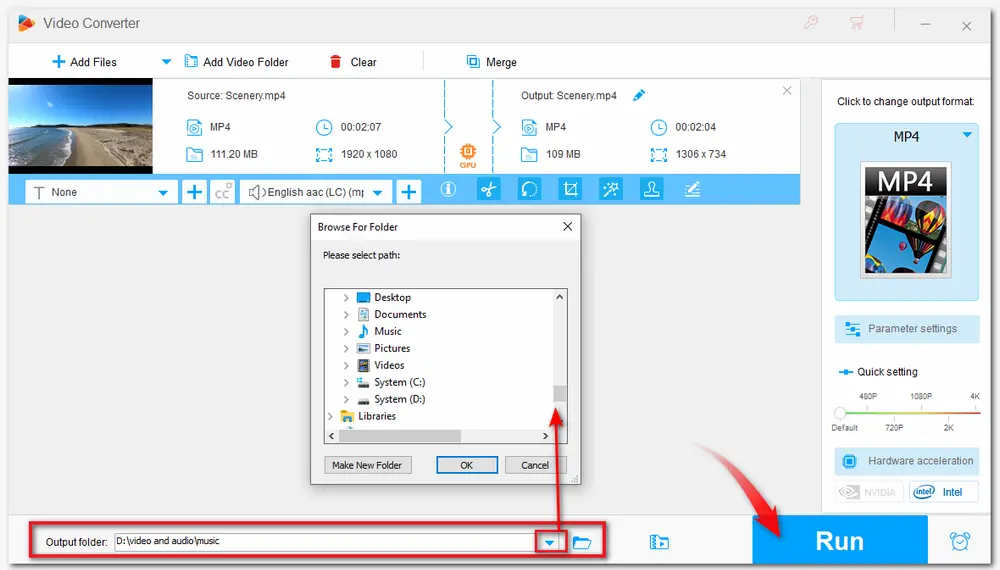Image resolution: width=1000 pixels, height=570 pixels.
Task: Open the output folder path dropdown arrow
Action: pos(549,543)
